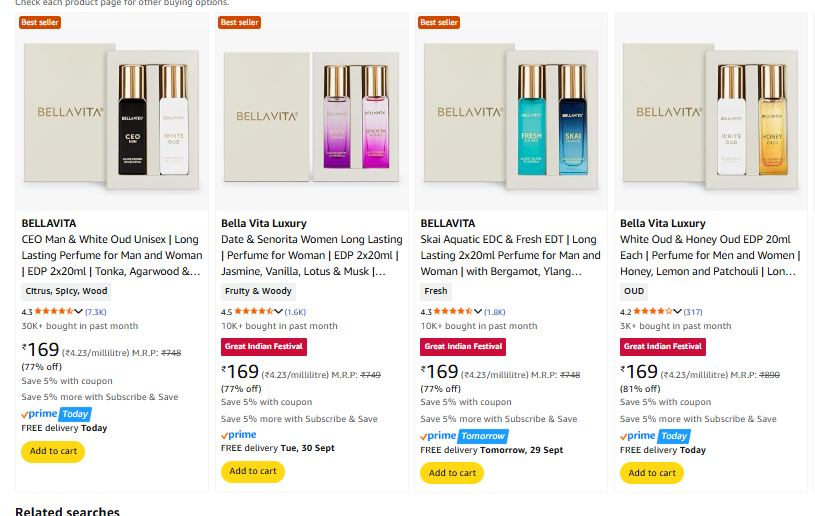Click star rating icons of CEO Man perfume
The height and width of the screenshot is (516, 815).
[x=54, y=312]
